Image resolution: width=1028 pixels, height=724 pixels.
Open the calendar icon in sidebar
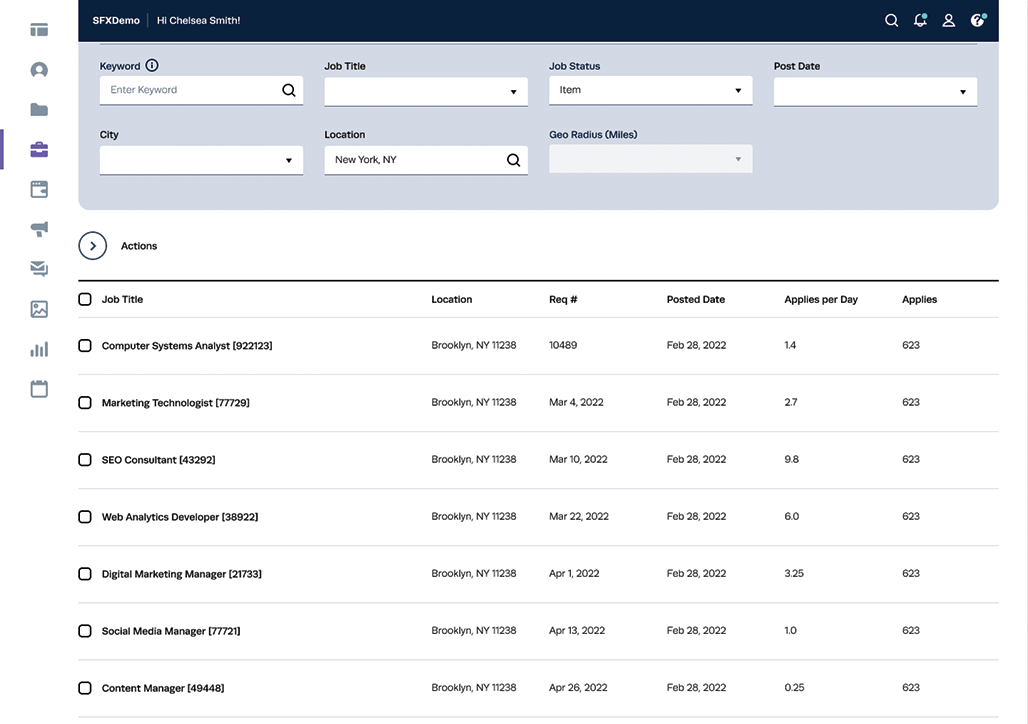click(x=39, y=389)
